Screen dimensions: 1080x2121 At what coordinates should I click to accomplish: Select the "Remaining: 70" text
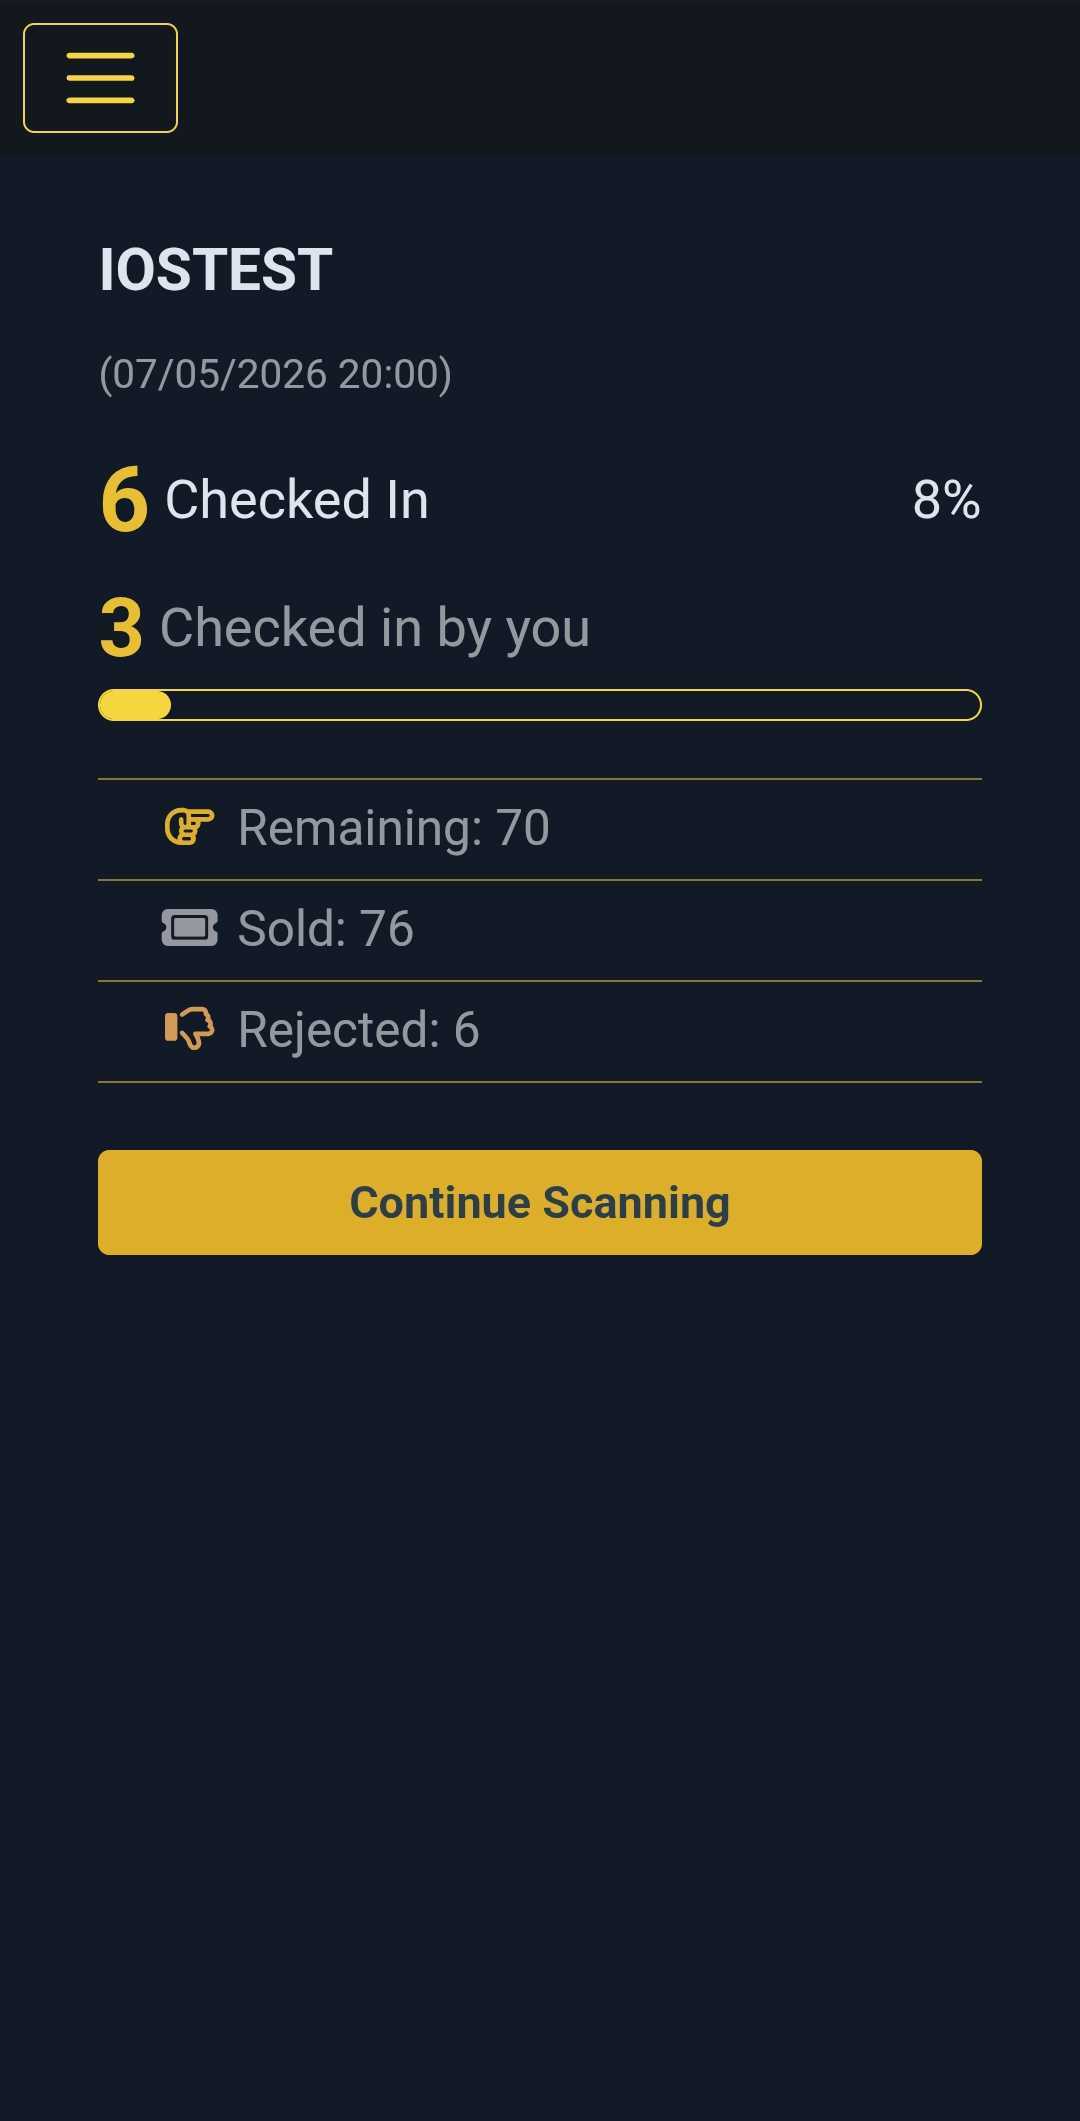coord(394,828)
